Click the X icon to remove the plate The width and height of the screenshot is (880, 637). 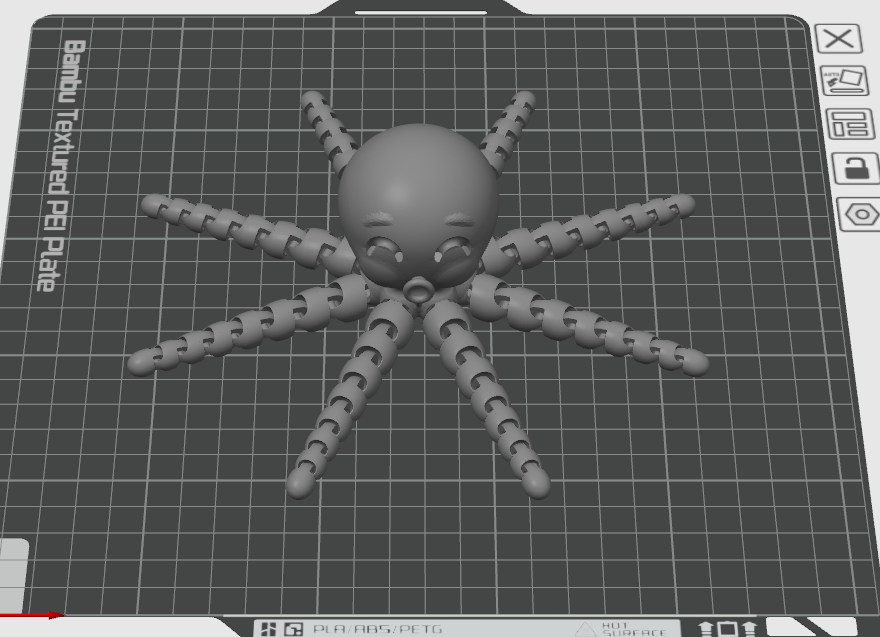838,39
